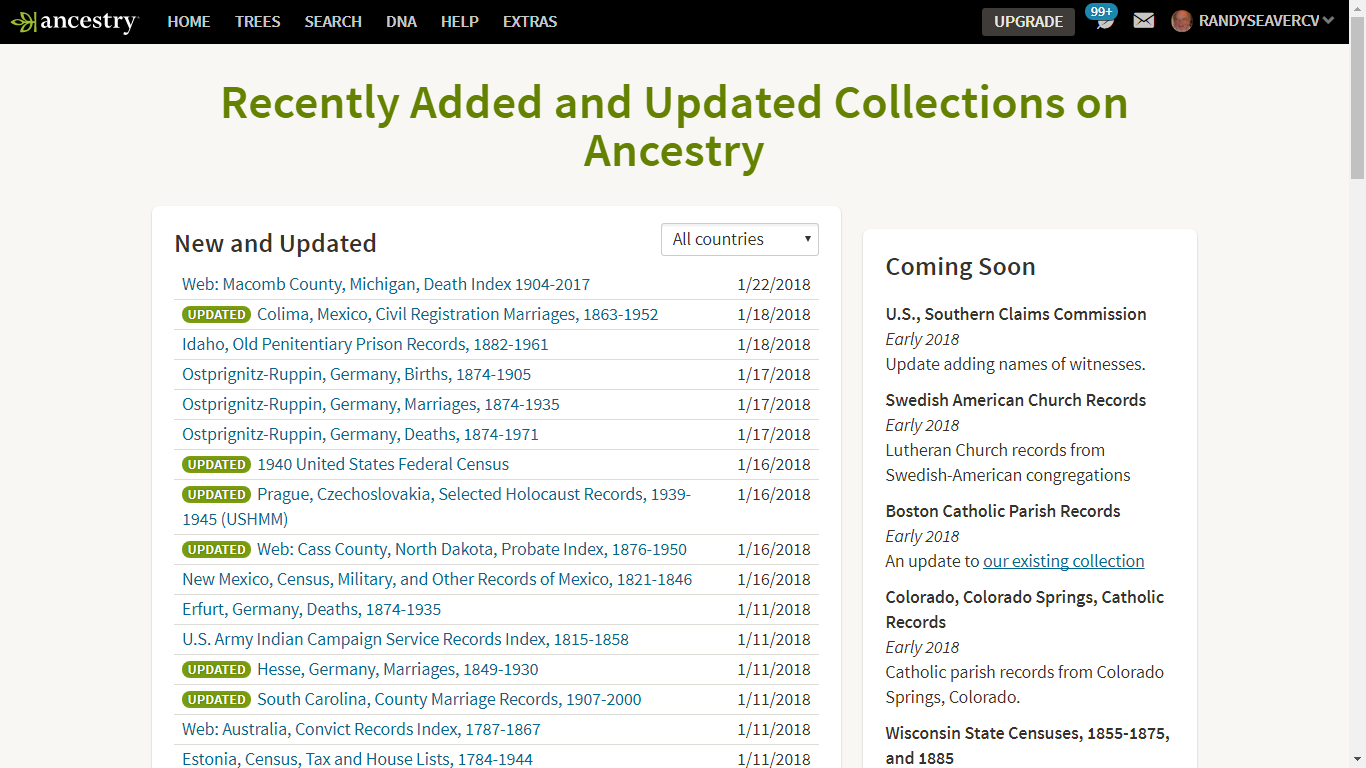Open Erfurt, Germany, Deaths link
This screenshot has height=768, width=1366.
point(311,609)
